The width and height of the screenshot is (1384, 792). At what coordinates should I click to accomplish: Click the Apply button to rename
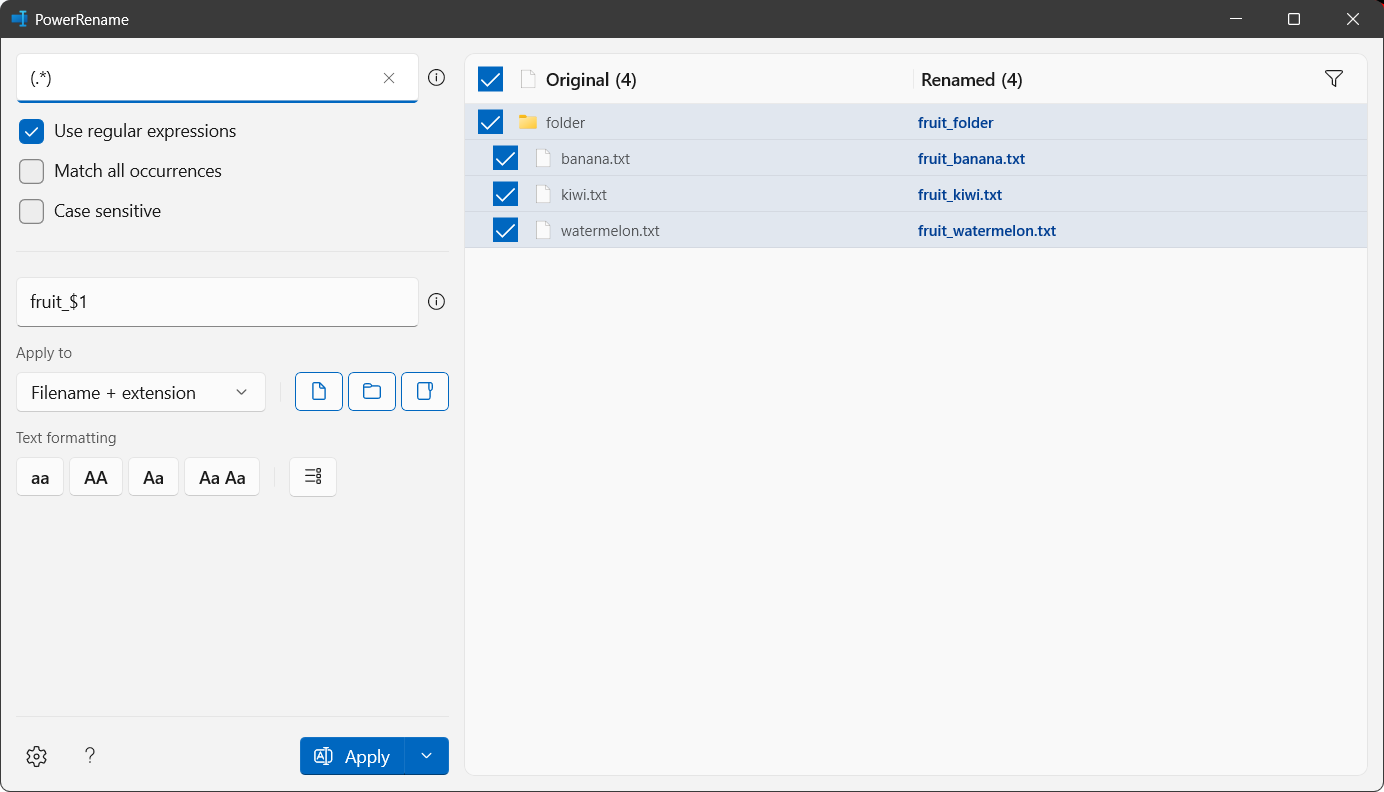point(355,756)
